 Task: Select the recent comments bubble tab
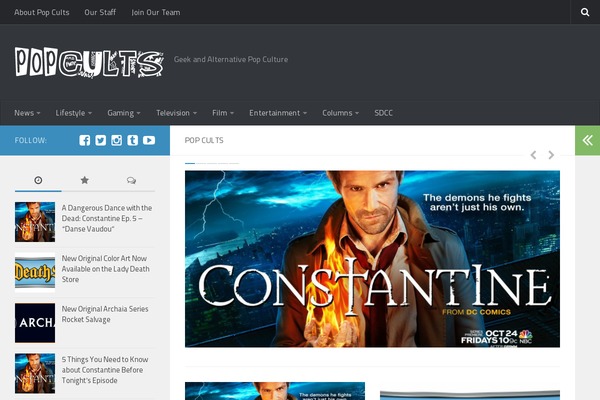[x=131, y=180]
